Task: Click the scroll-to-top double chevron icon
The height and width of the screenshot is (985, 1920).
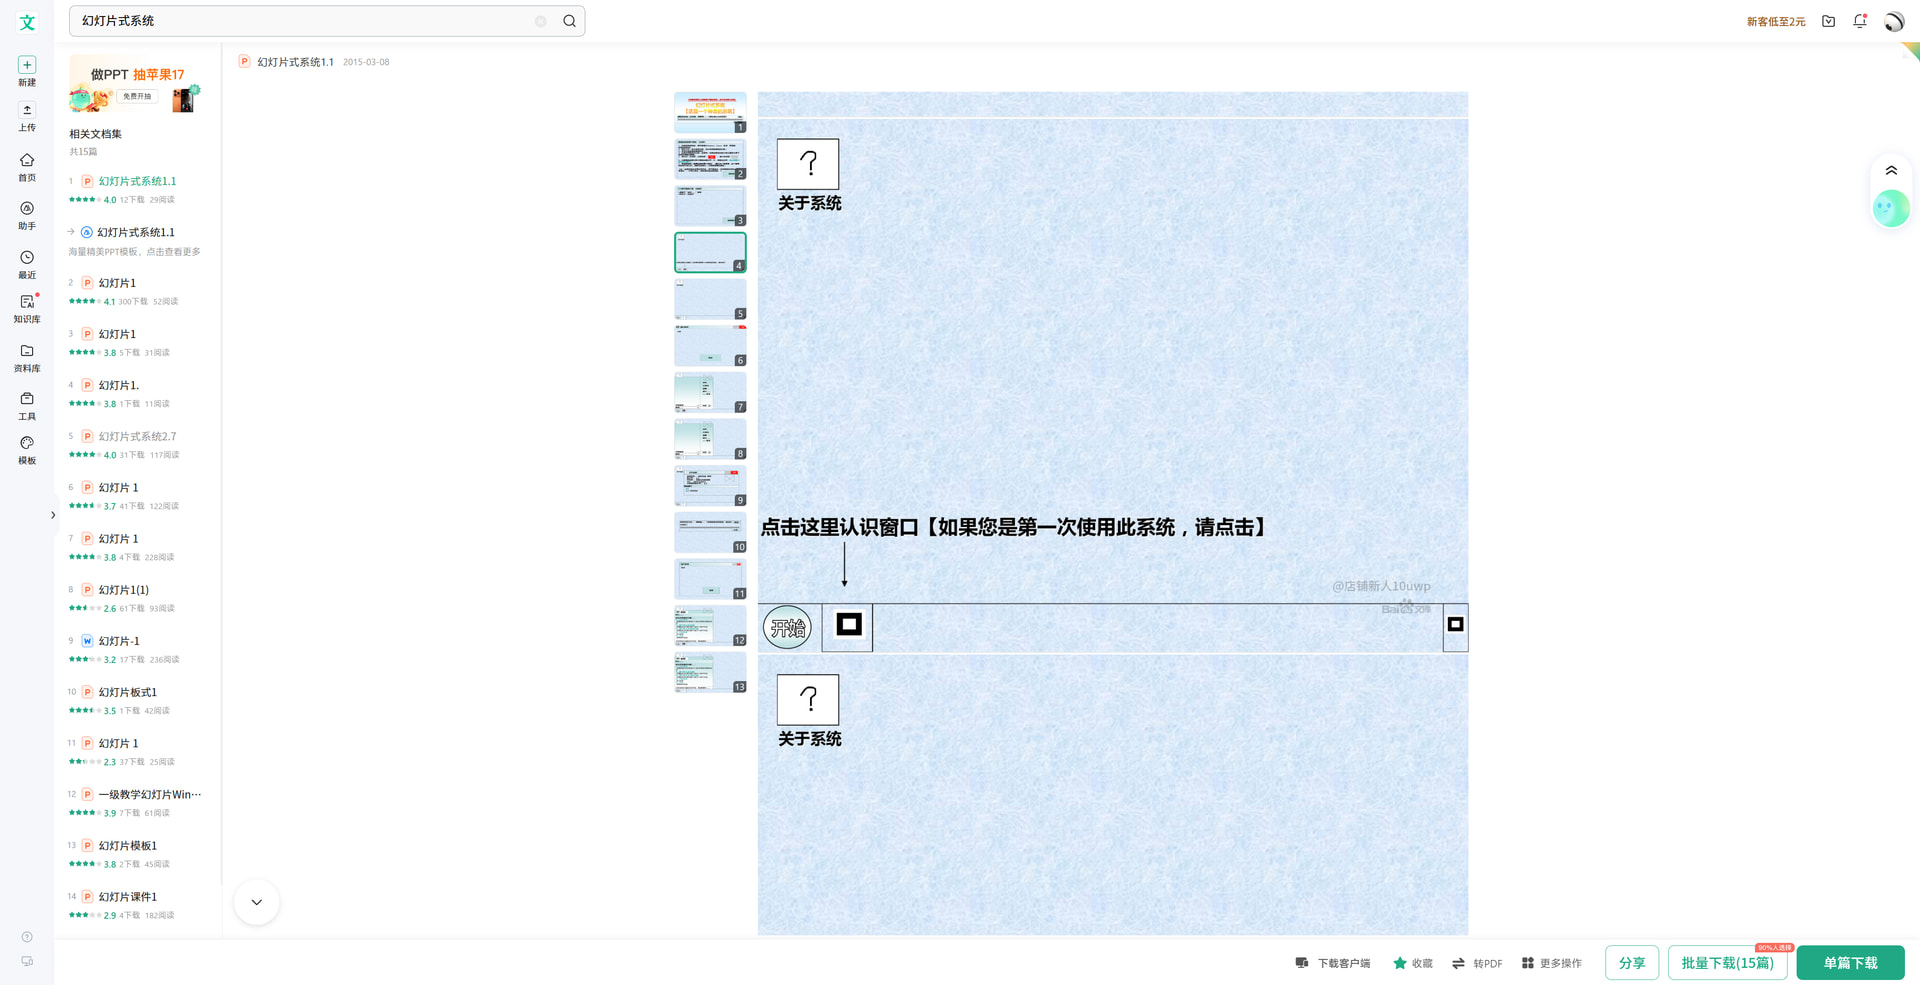Action: tap(1891, 171)
